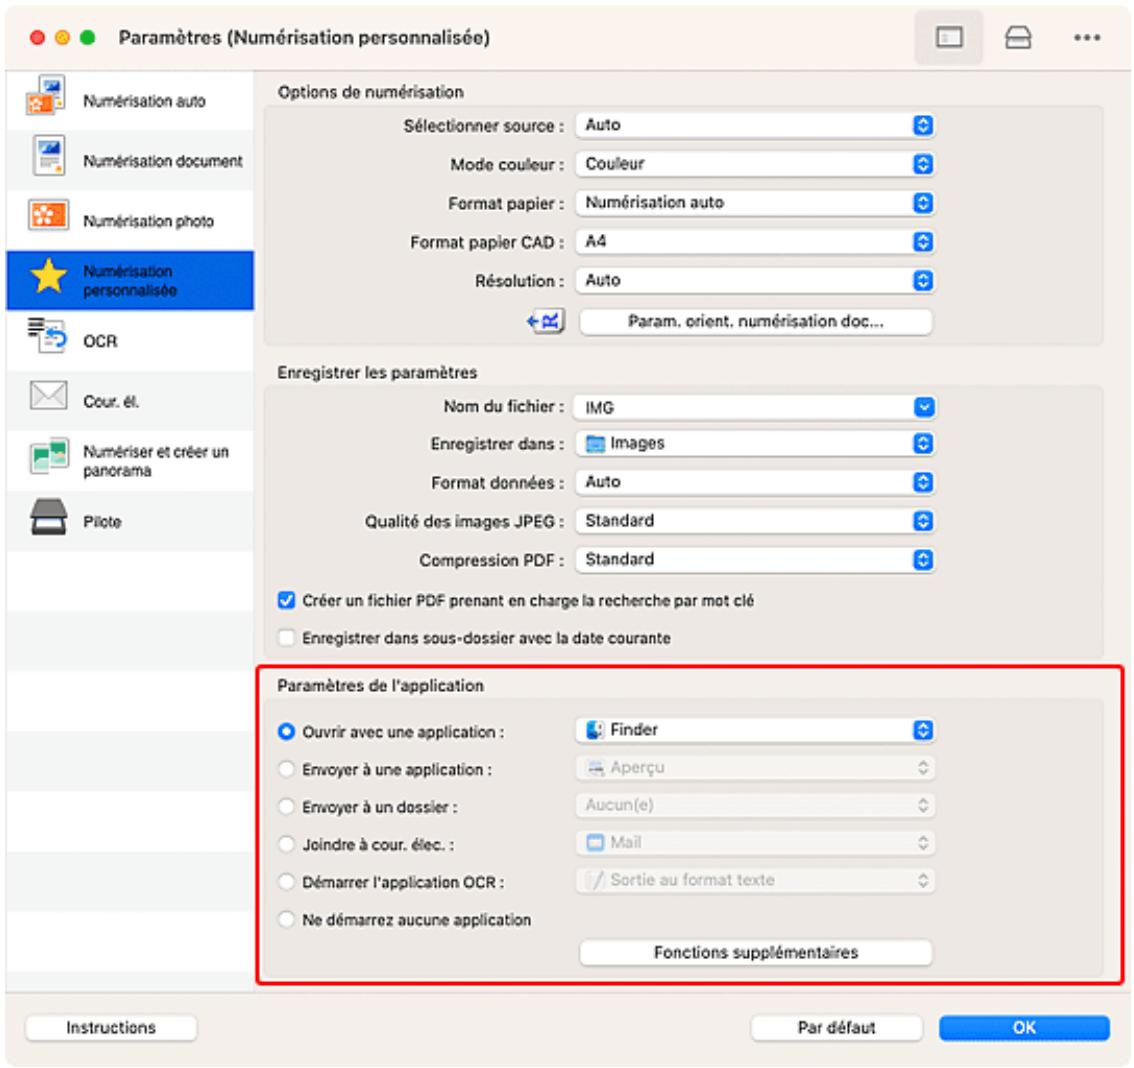
Task: Open the Finder application dropdown
Action: click(x=755, y=730)
